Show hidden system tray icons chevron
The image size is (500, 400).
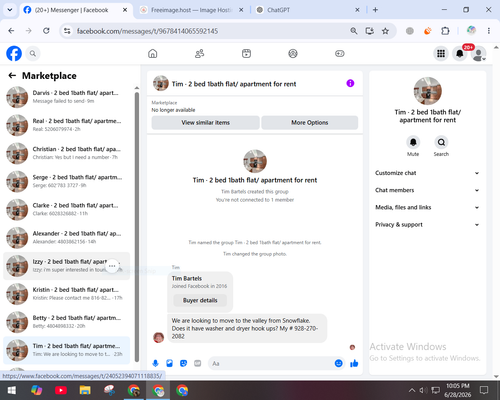click(412, 390)
